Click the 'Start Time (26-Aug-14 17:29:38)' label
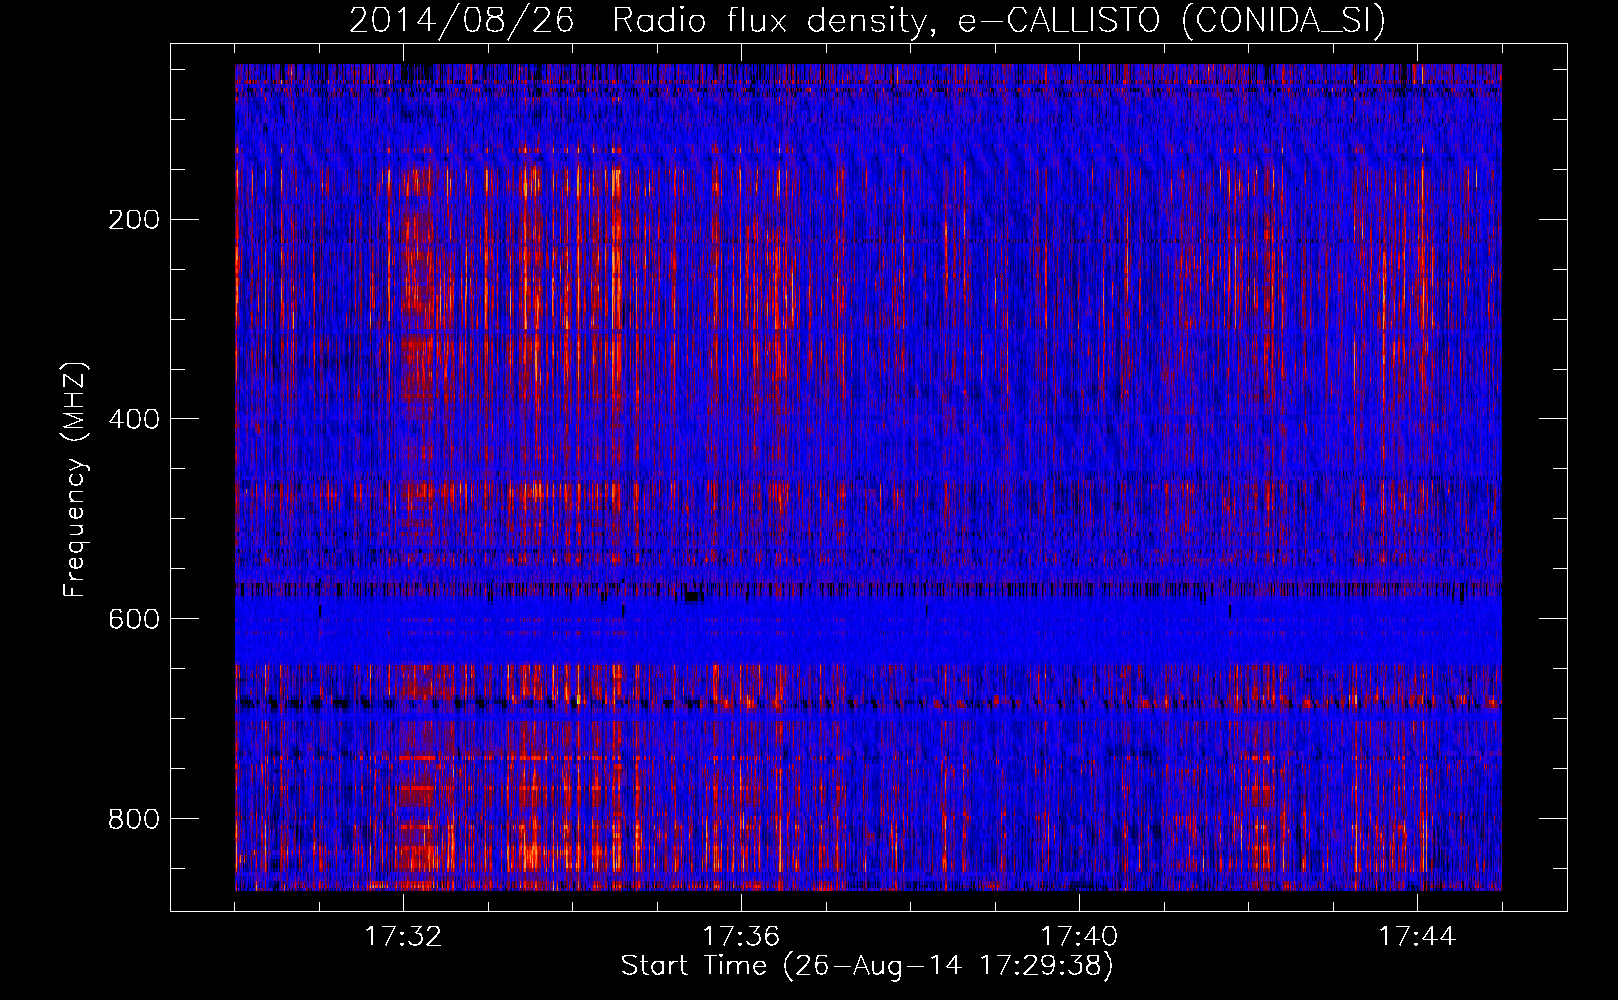Viewport: 1618px width, 1000px height. (x=867, y=966)
